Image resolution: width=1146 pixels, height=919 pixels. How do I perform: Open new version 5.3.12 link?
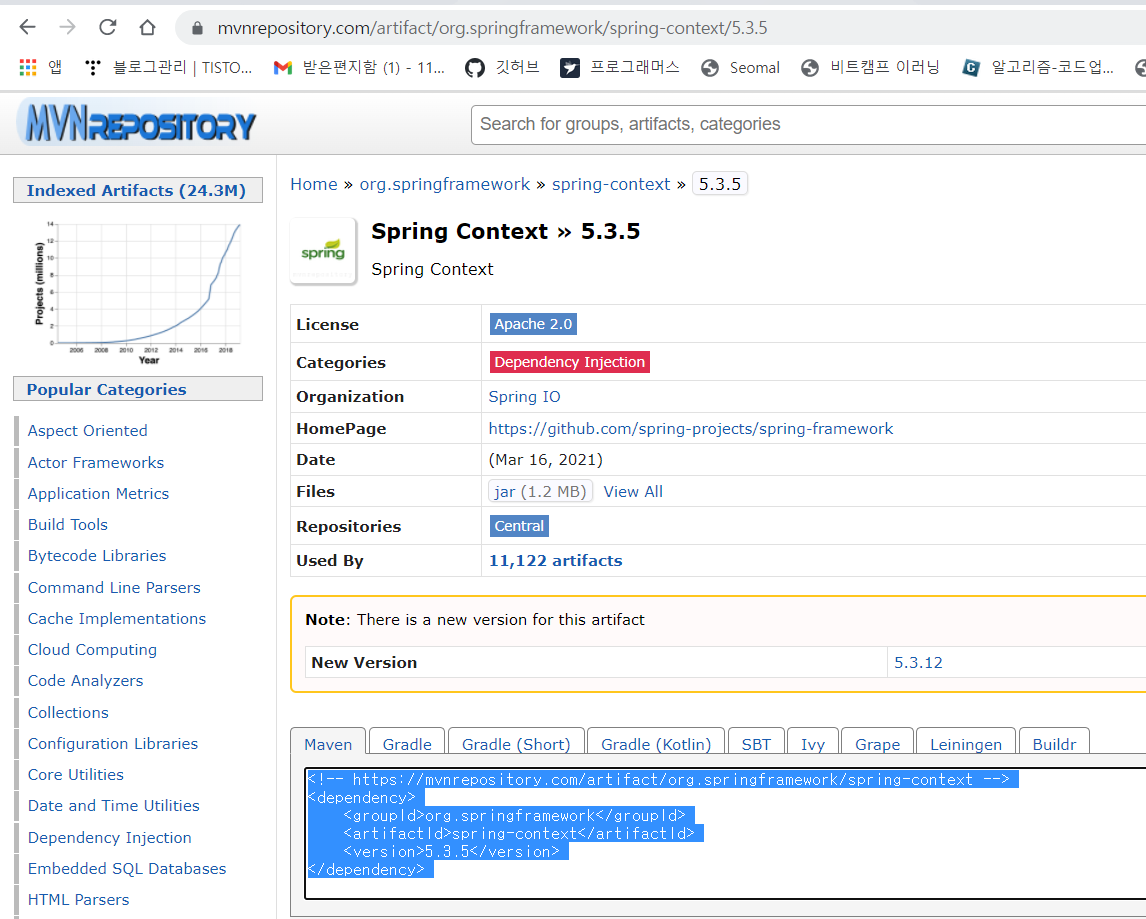point(918,662)
